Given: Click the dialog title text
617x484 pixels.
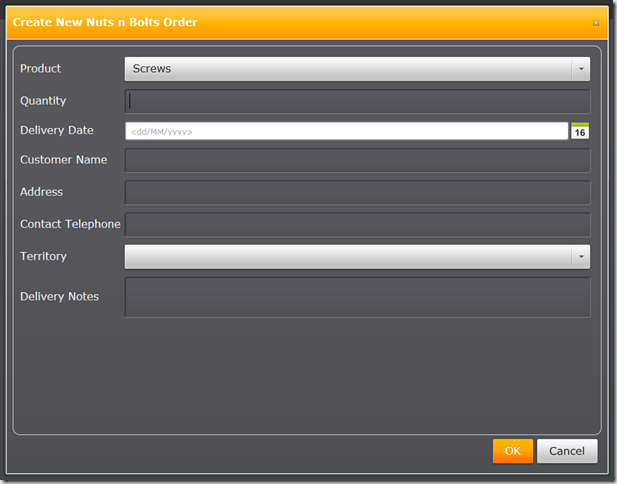Looking at the screenshot, I should (105, 22).
